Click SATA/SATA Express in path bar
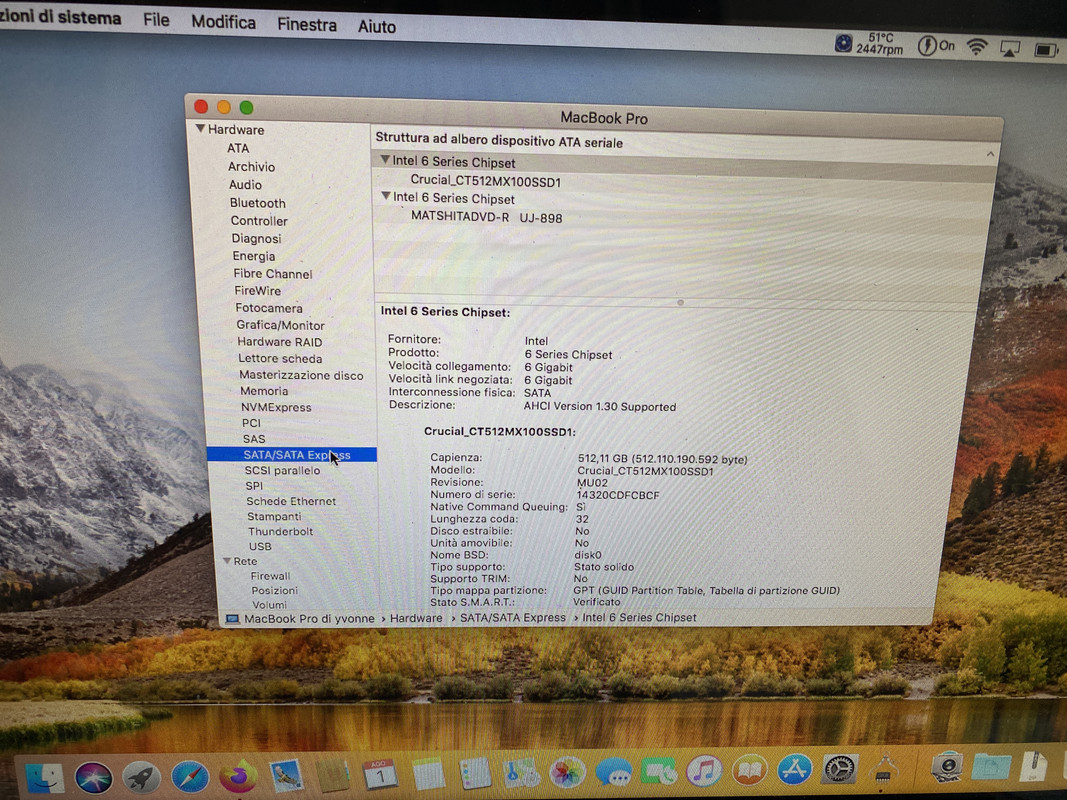Image resolution: width=1067 pixels, height=800 pixels. (x=513, y=617)
